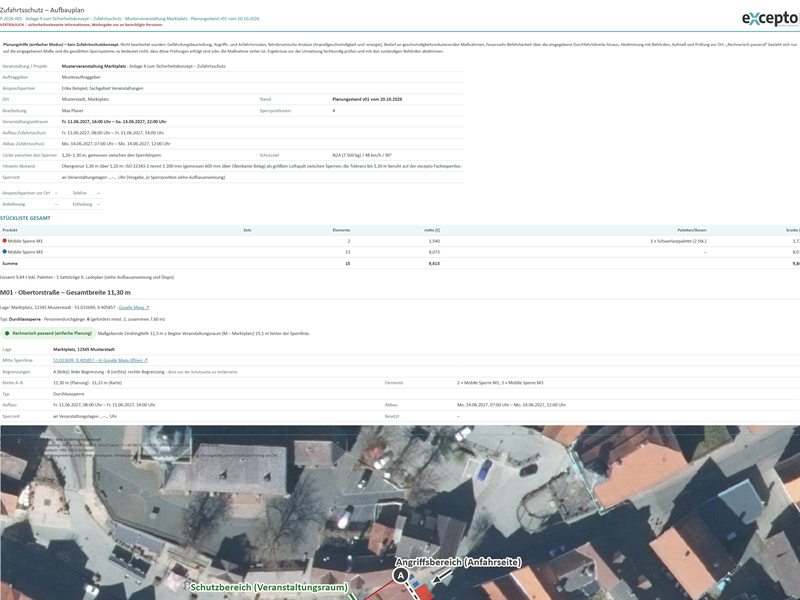Click heading "M01 - Obertorstraße – Gesamtbreite 11,30 m"
Viewport: 800px width, 600px height.
coord(65,292)
